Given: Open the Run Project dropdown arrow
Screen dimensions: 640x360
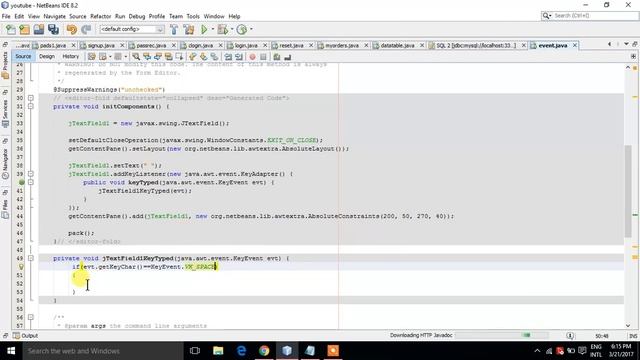Looking at the screenshot, I should (212, 29).
